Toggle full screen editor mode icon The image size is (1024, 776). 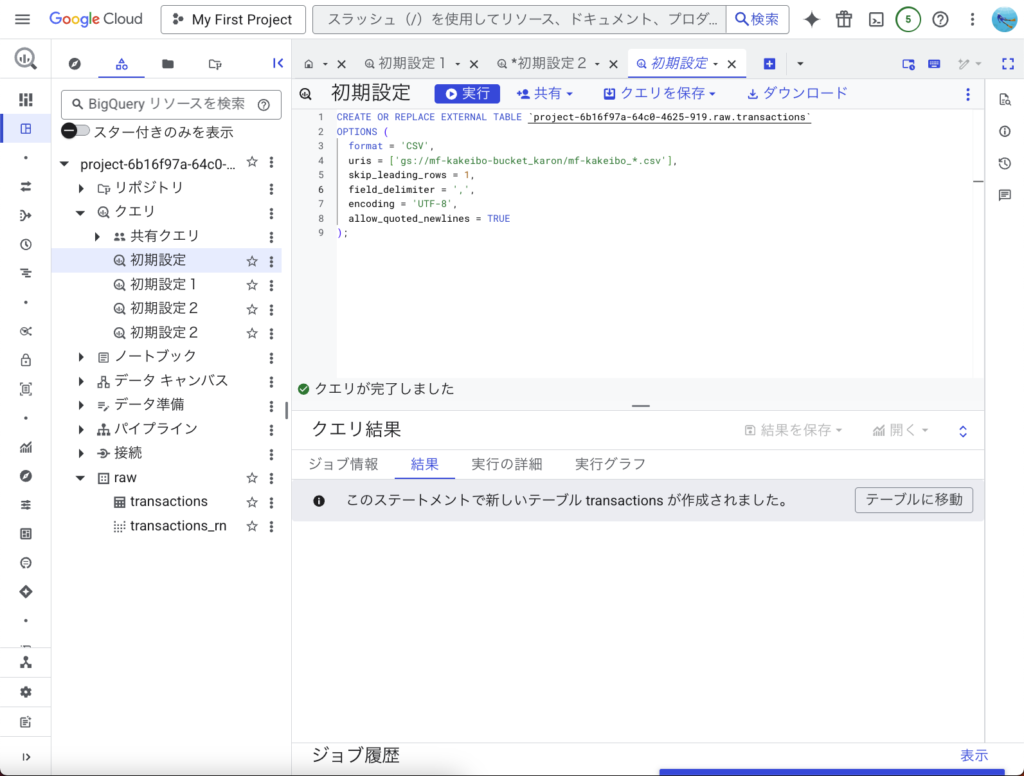point(1007,63)
